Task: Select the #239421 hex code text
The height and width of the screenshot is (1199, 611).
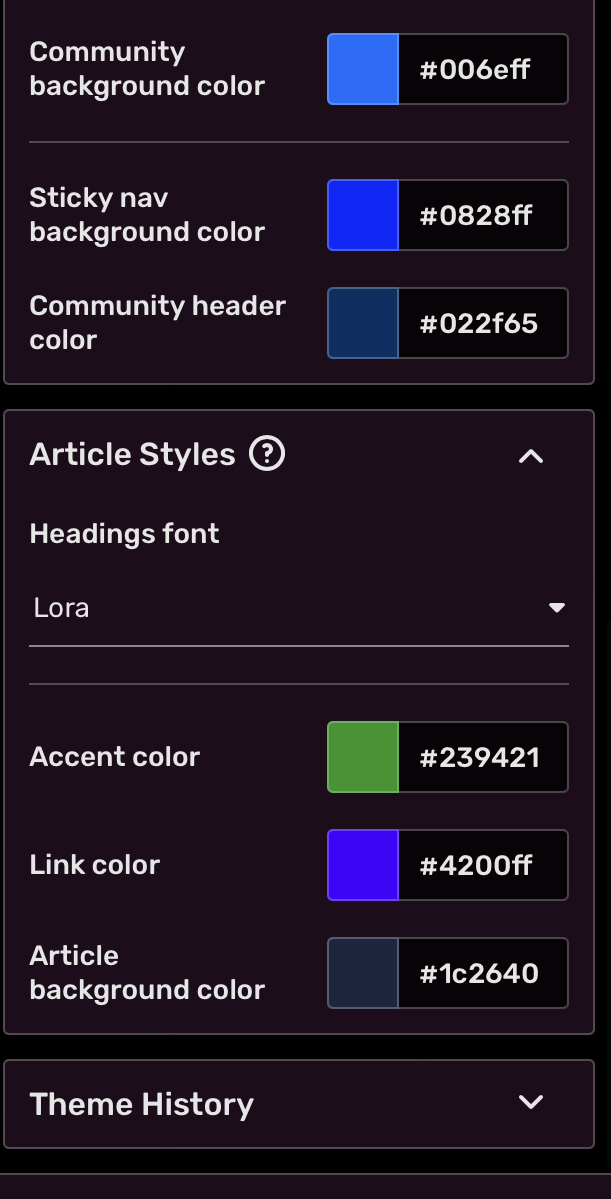Action: (x=484, y=757)
